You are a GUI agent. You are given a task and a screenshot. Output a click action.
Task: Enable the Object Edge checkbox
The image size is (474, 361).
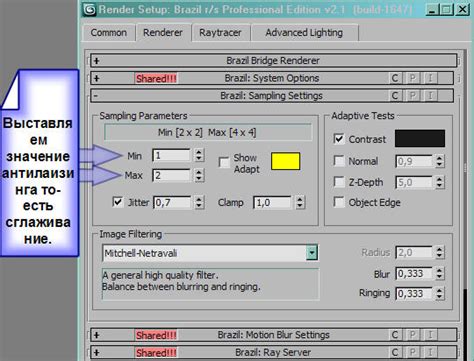click(x=339, y=202)
